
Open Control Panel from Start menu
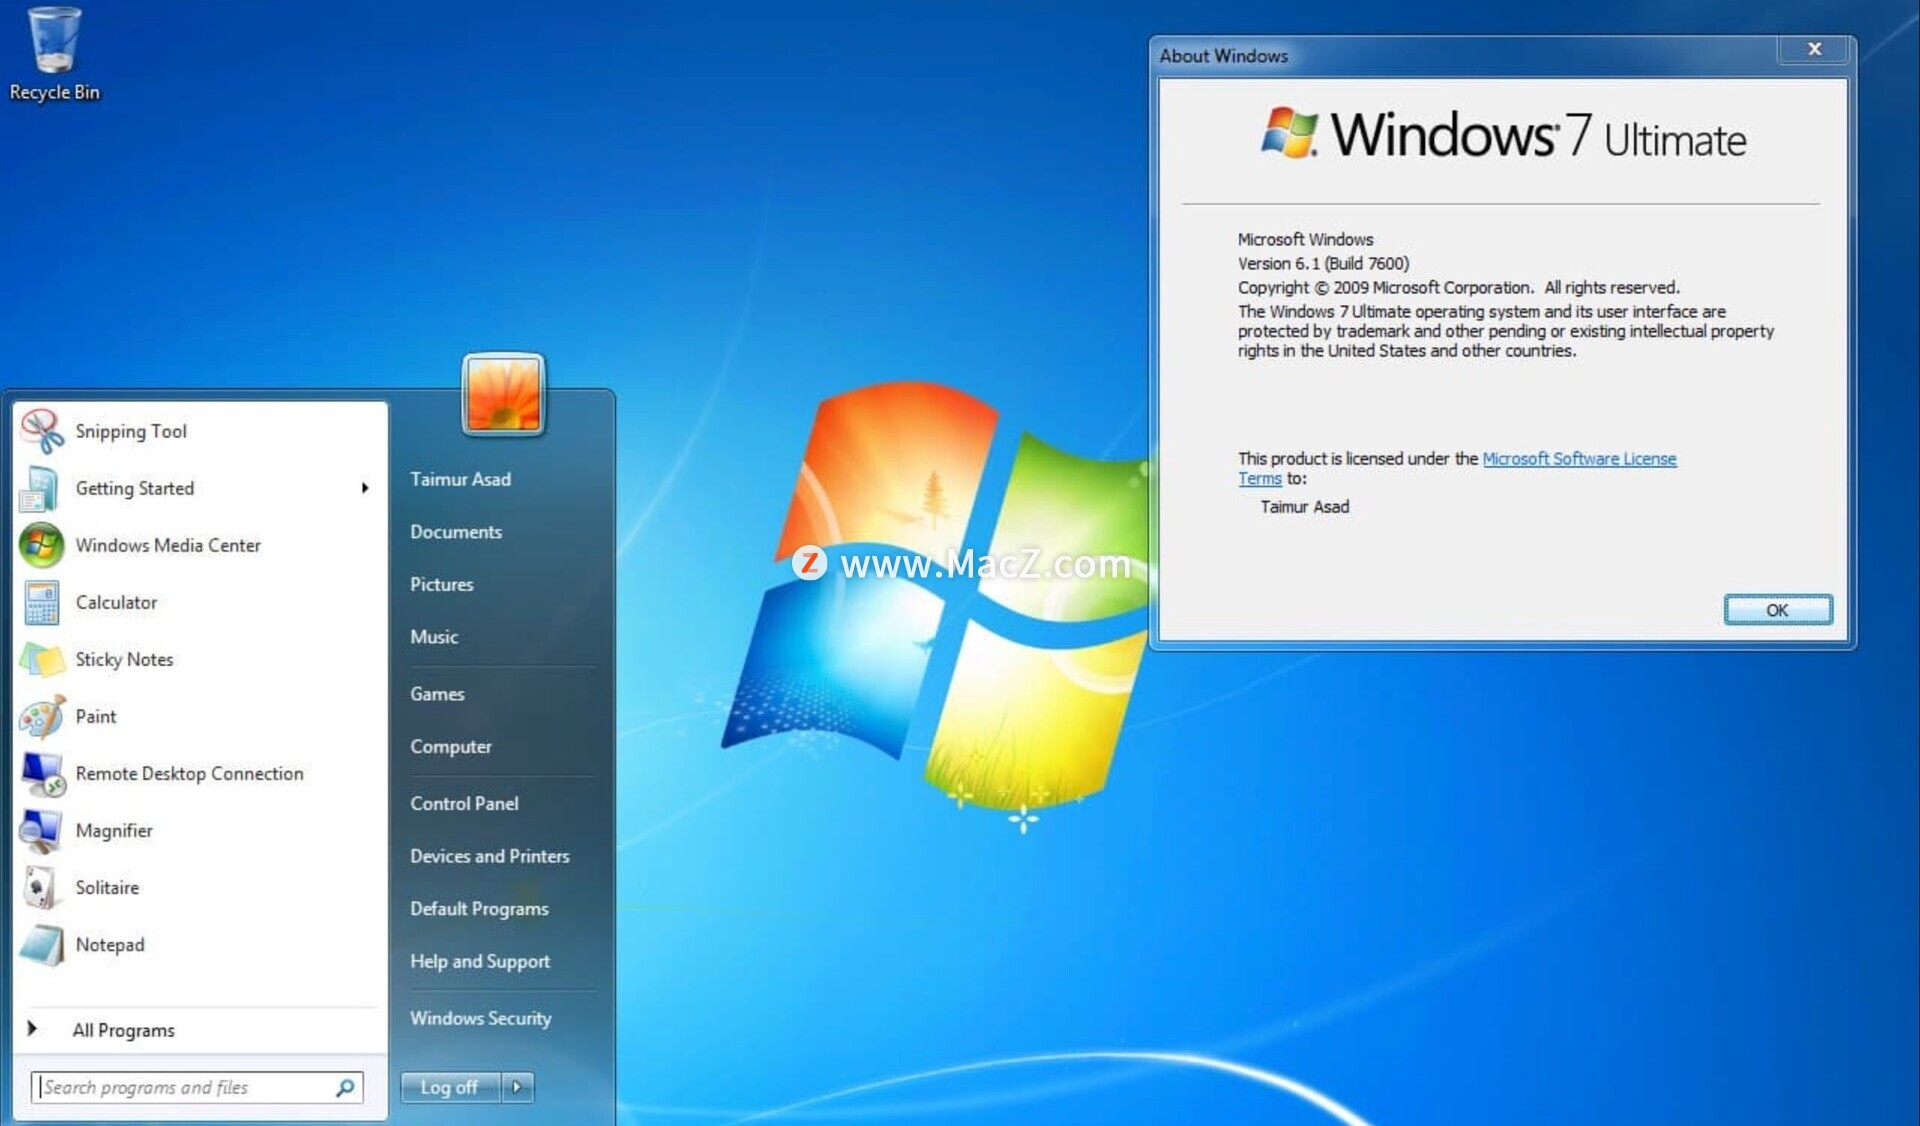(x=464, y=803)
